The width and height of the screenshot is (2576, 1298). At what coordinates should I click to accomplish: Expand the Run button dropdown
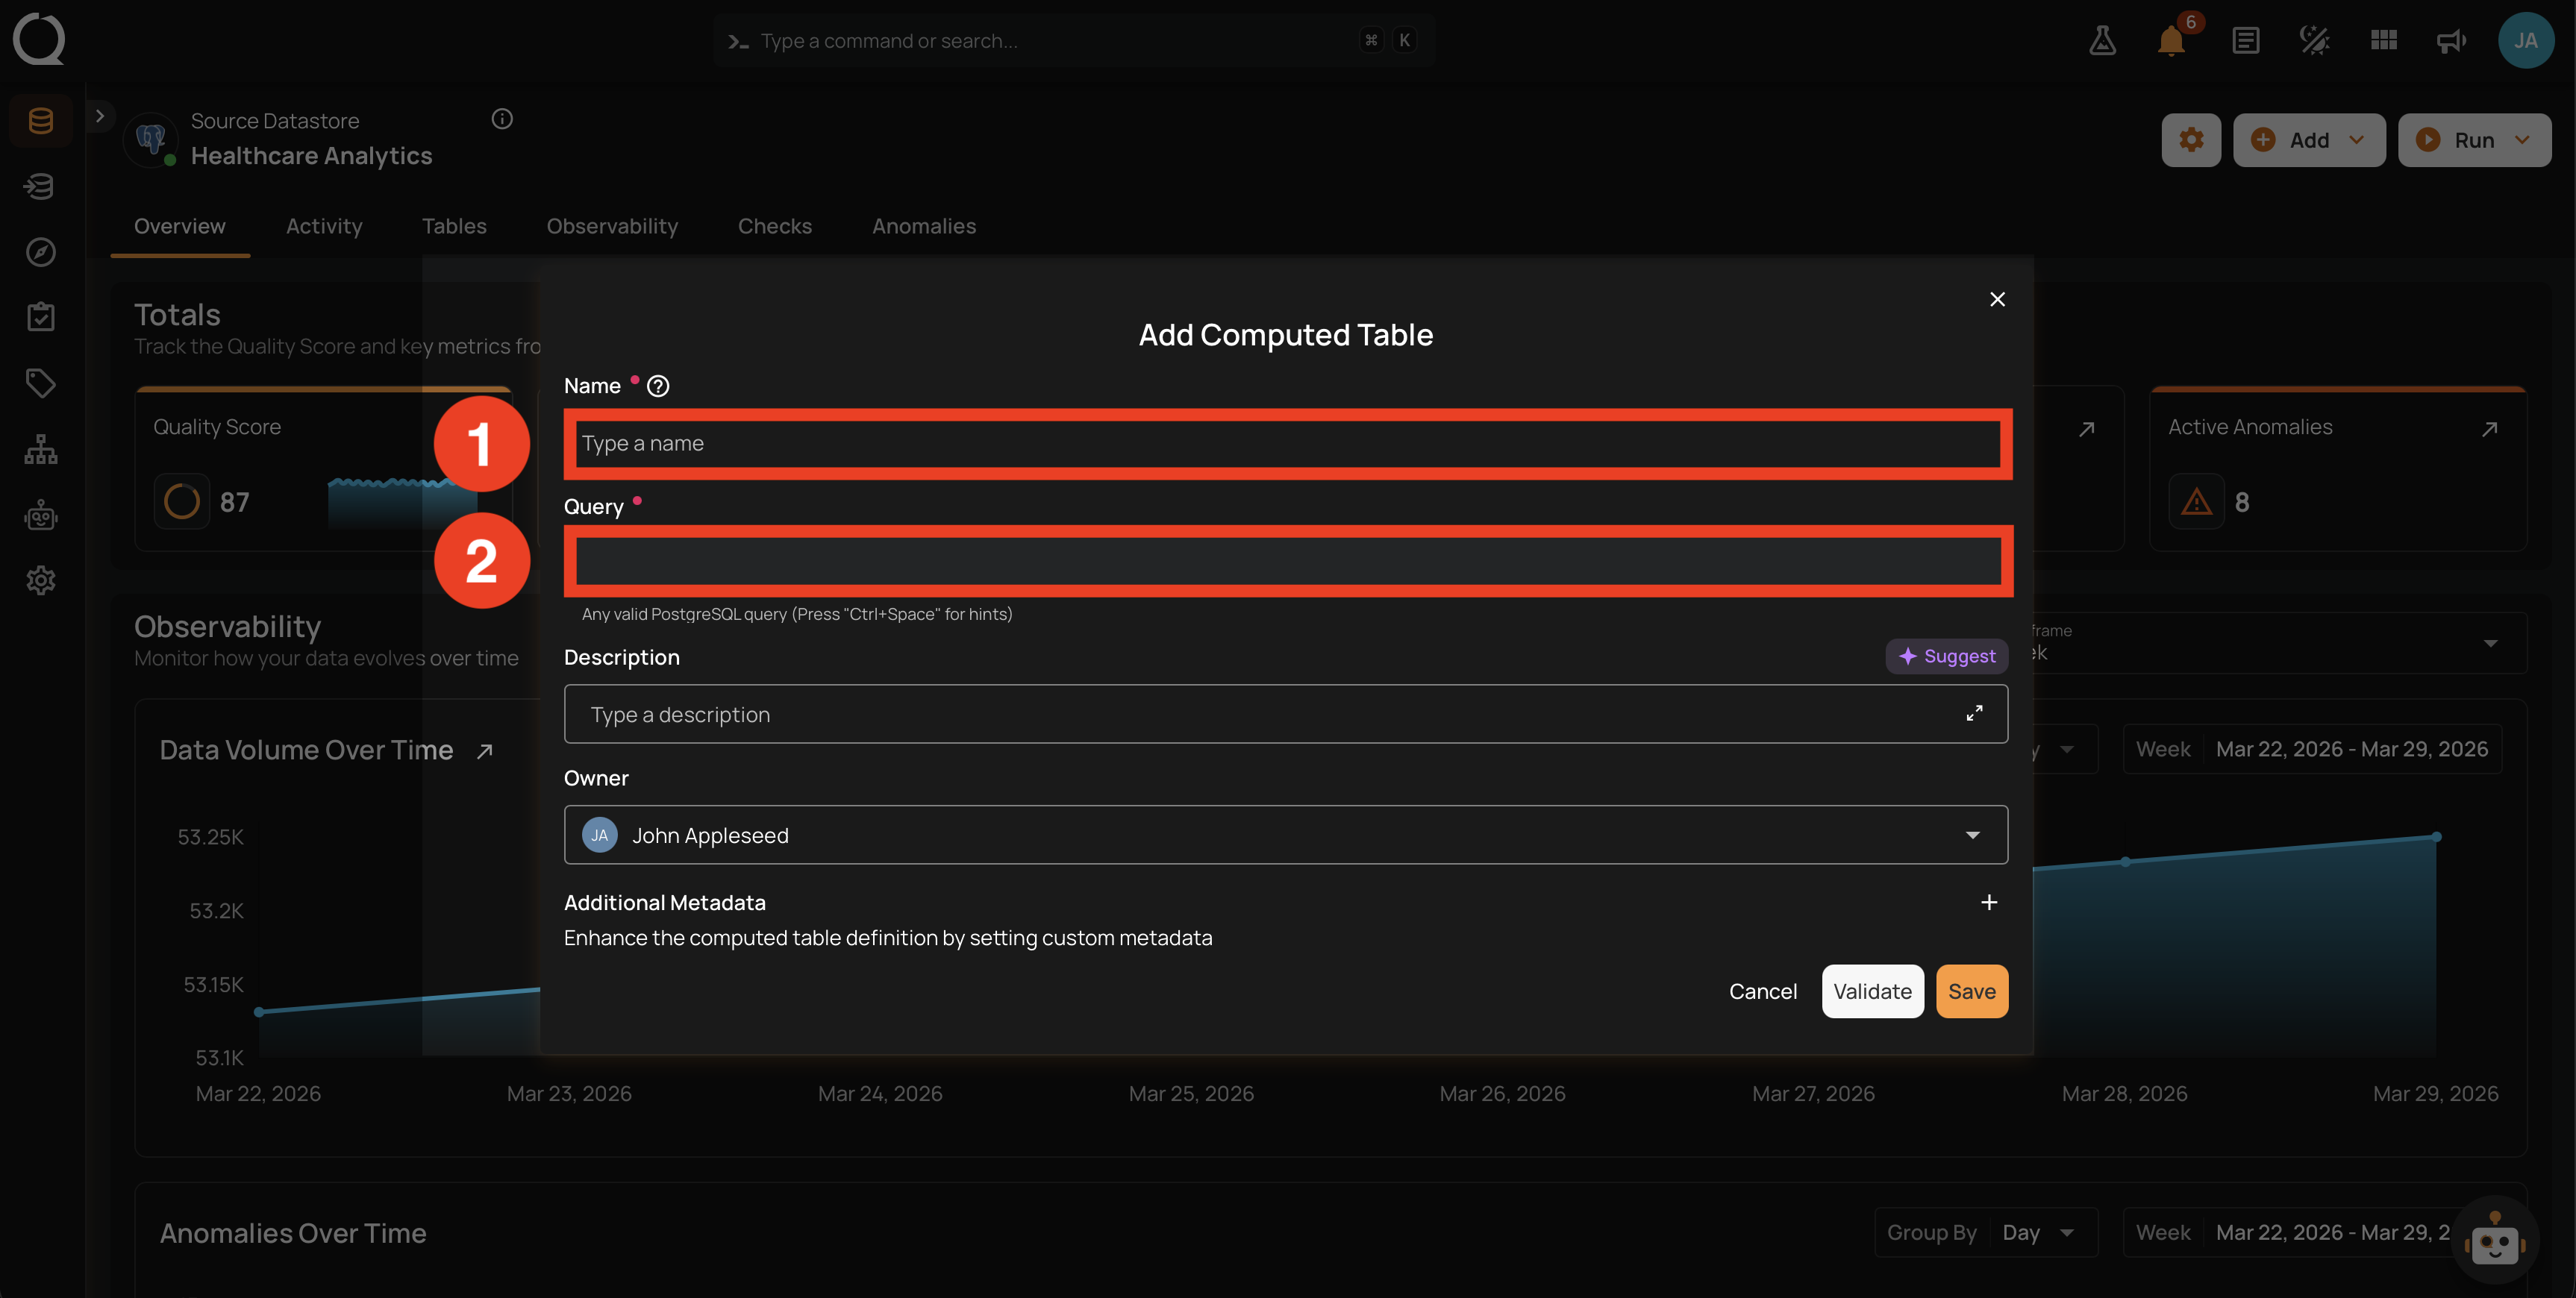pyautogui.click(x=2522, y=140)
